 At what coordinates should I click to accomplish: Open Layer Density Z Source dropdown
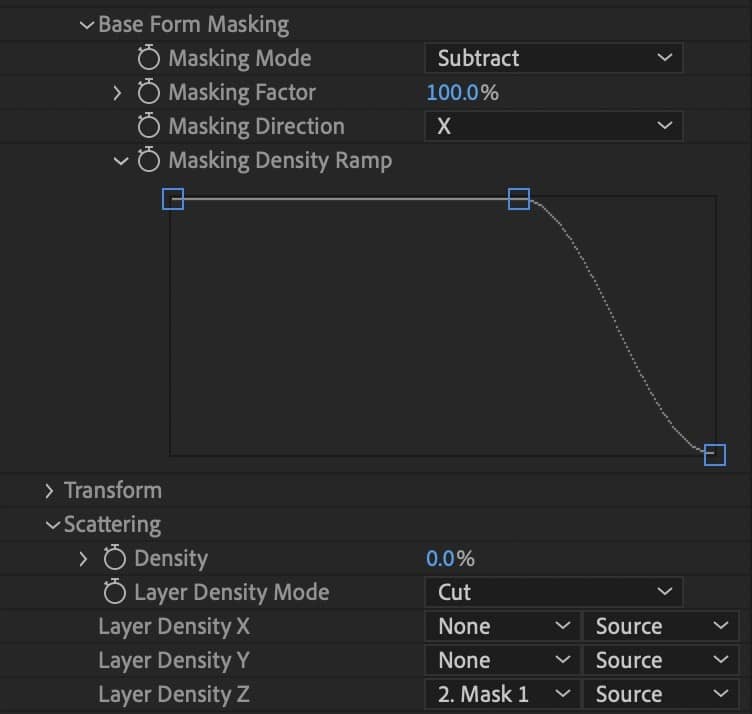[661, 695]
